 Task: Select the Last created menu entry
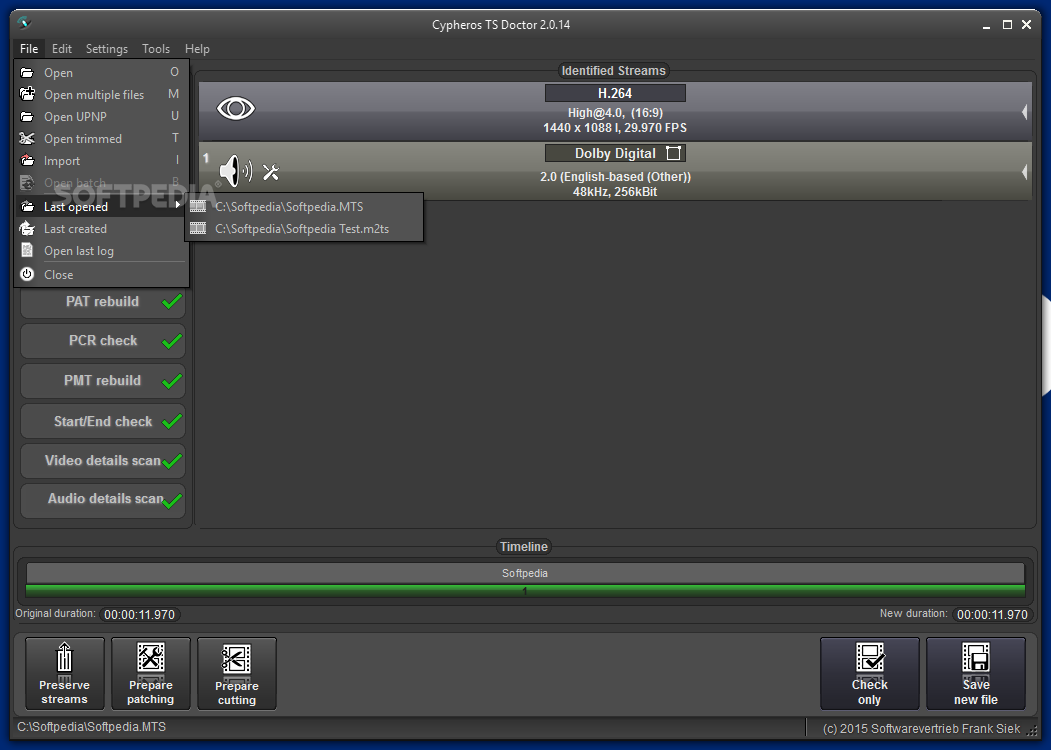(x=101, y=229)
